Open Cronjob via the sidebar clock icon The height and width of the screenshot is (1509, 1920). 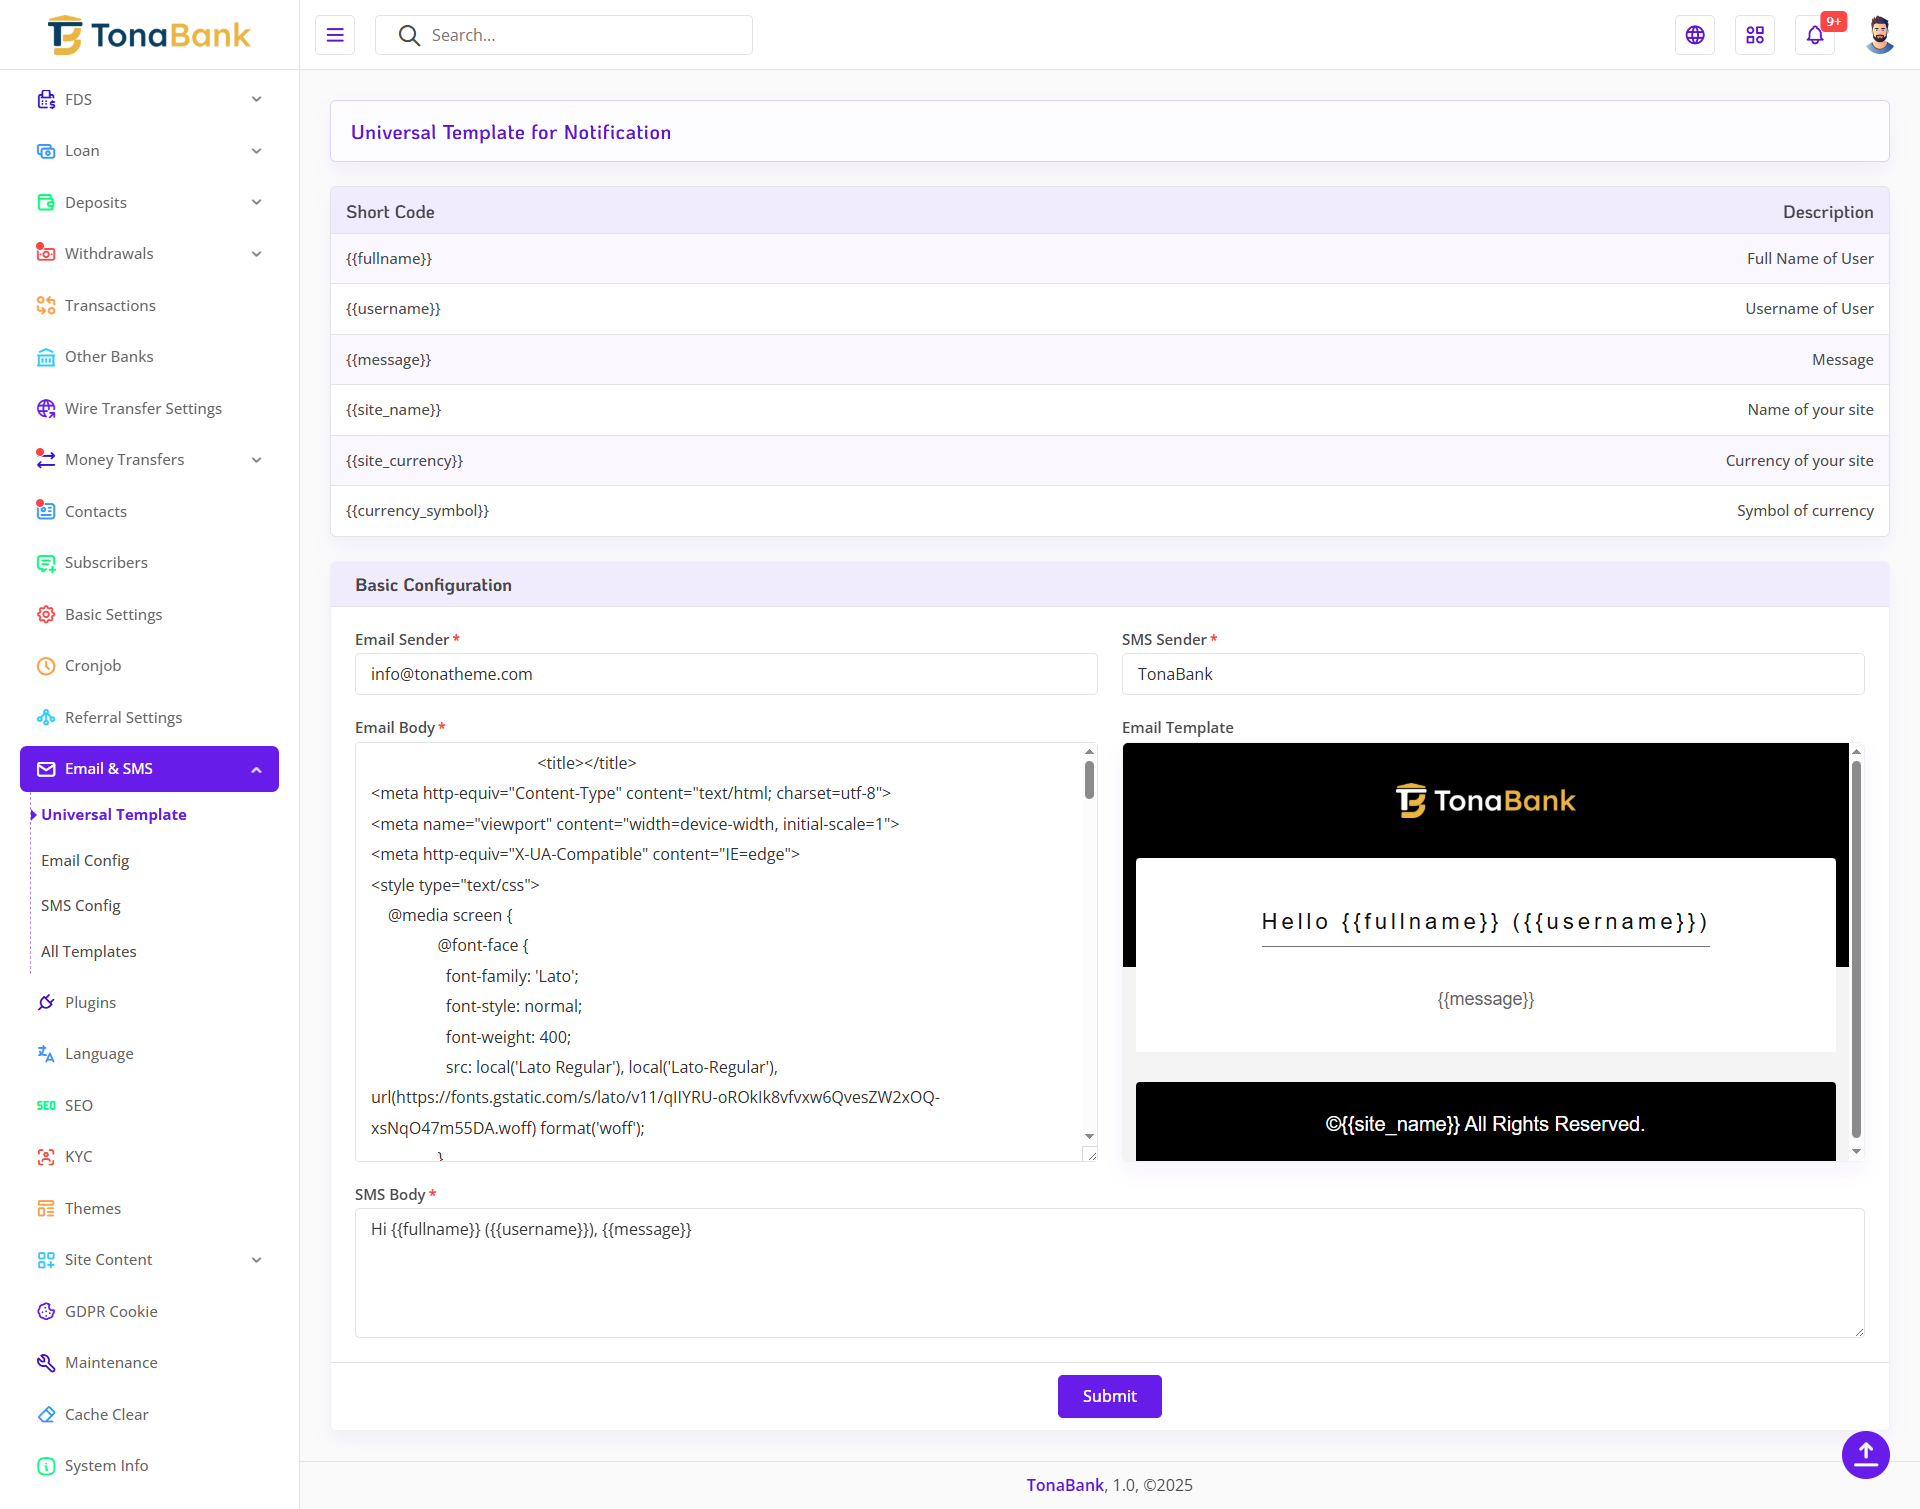coord(46,666)
